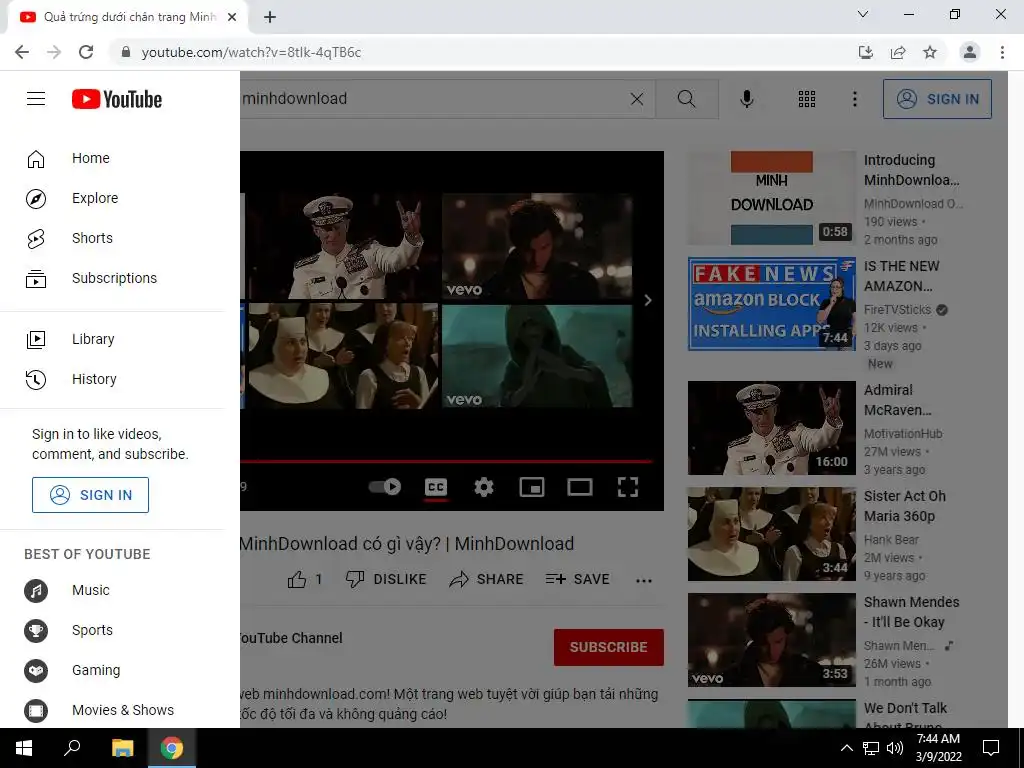
Task: Search by voice with microphone icon
Action: [x=746, y=99]
